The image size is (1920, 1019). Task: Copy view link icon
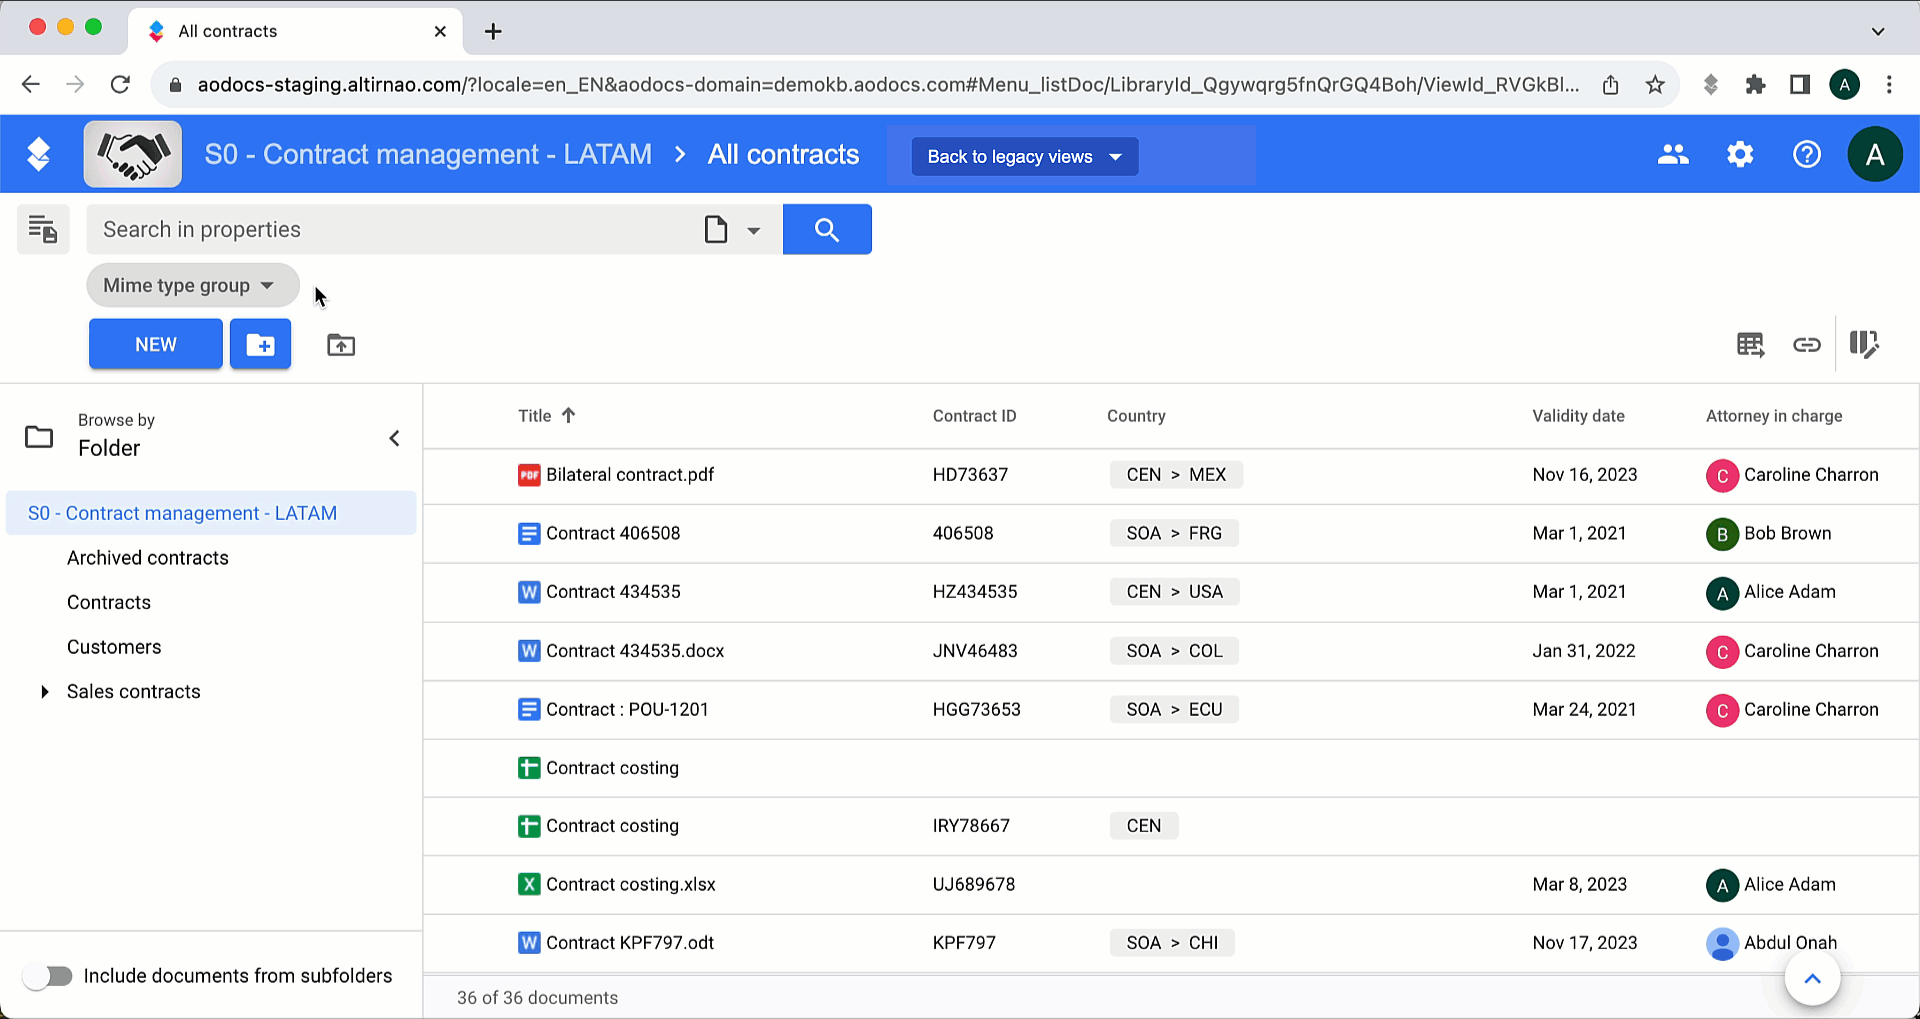pos(1806,345)
